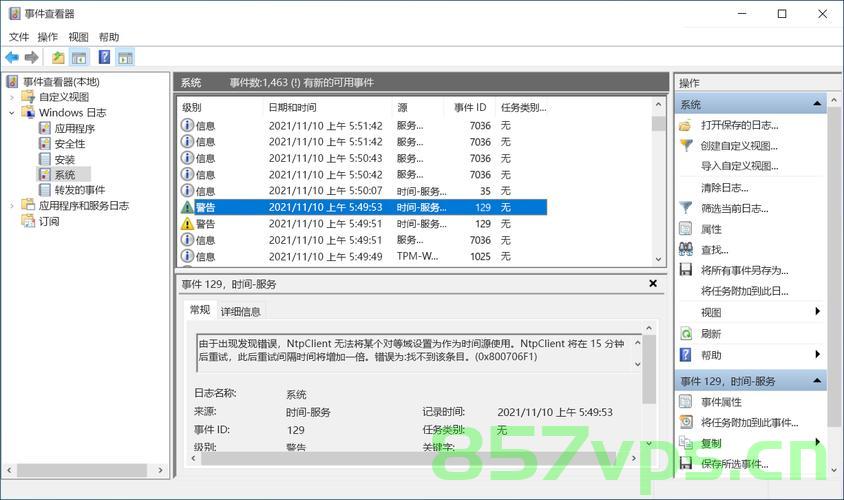Click left tree pane horizontal scrollbar right arrow

click(160, 470)
